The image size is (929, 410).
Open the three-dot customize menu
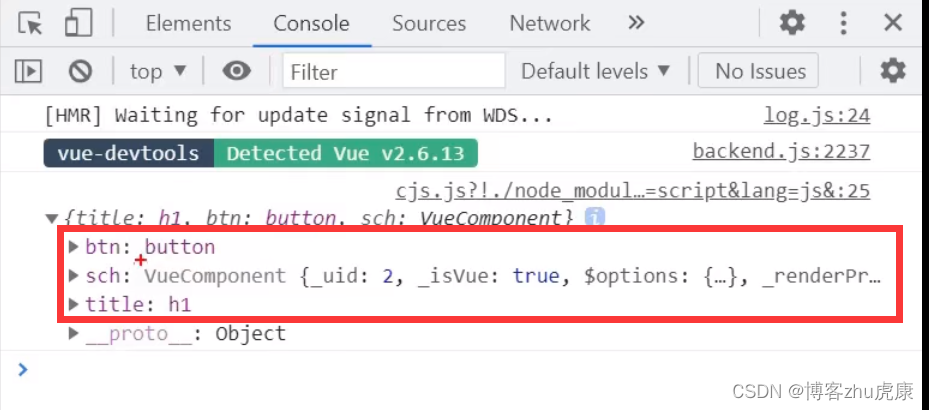[x=843, y=23]
